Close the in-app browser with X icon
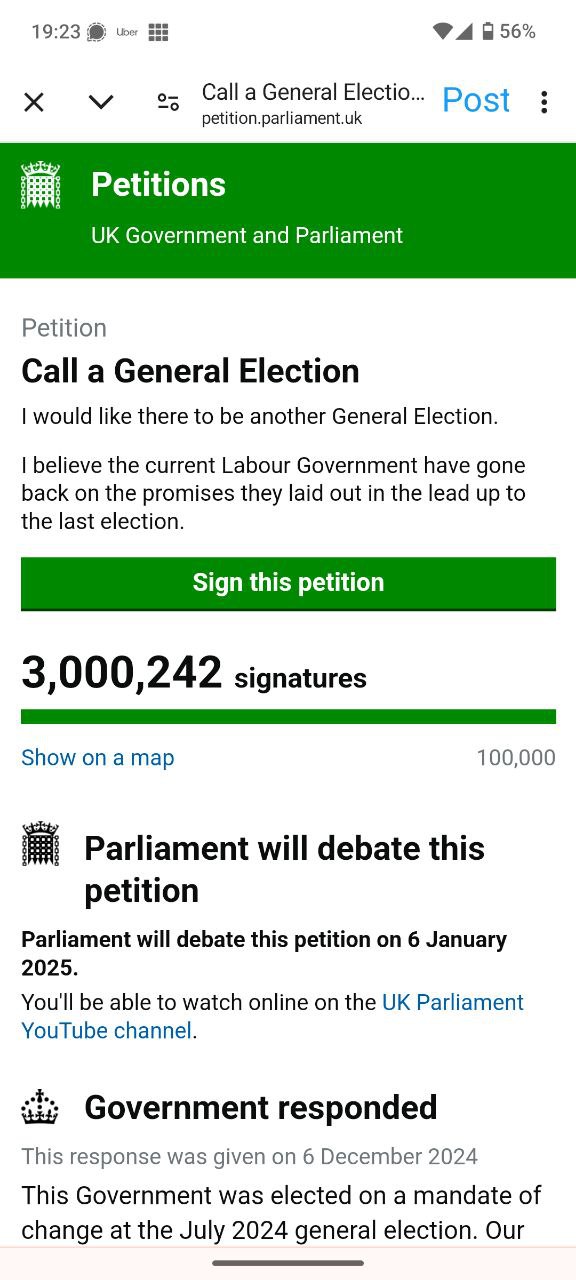The height and width of the screenshot is (1280, 576). tap(34, 102)
